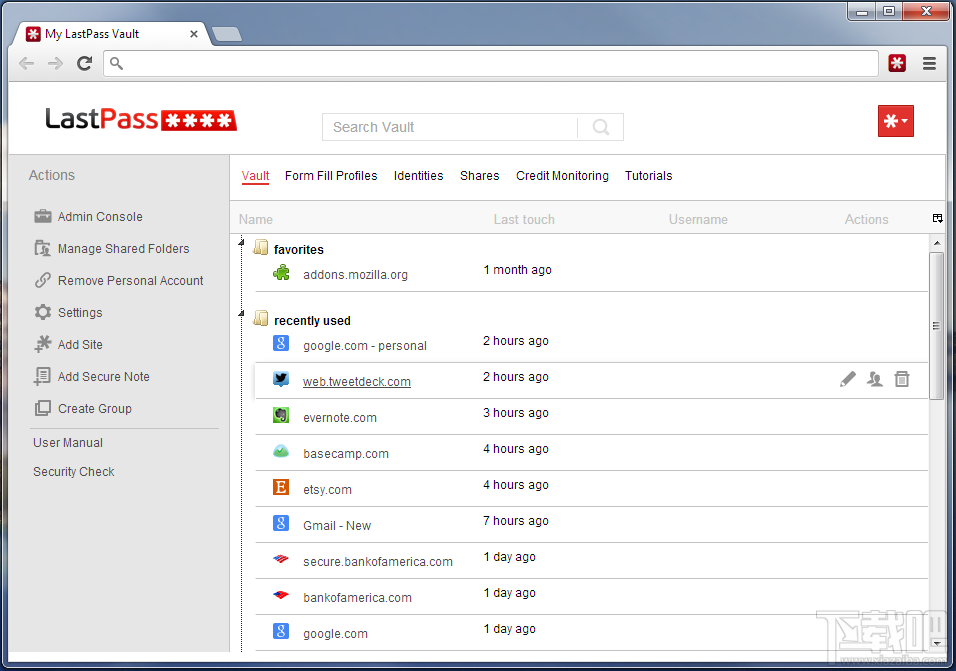The width and height of the screenshot is (956, 671).
Task: Open the Credit Monitoring tab
Action: pos(562,175)
